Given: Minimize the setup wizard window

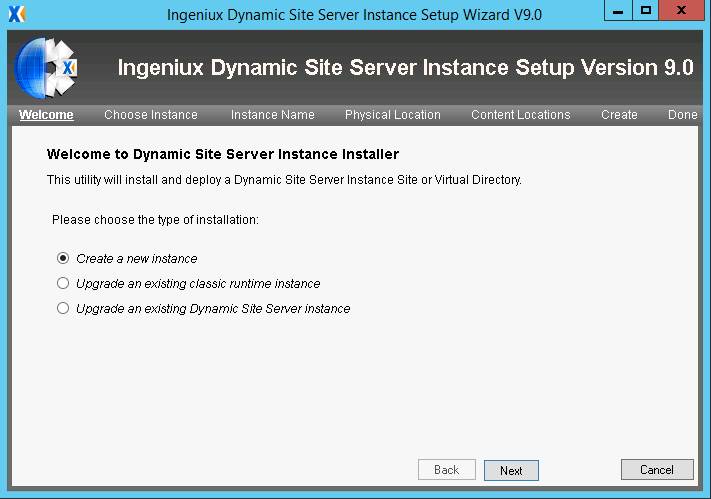Looking at the screenshot, I should pyautogui.click(x=618, y=10).
